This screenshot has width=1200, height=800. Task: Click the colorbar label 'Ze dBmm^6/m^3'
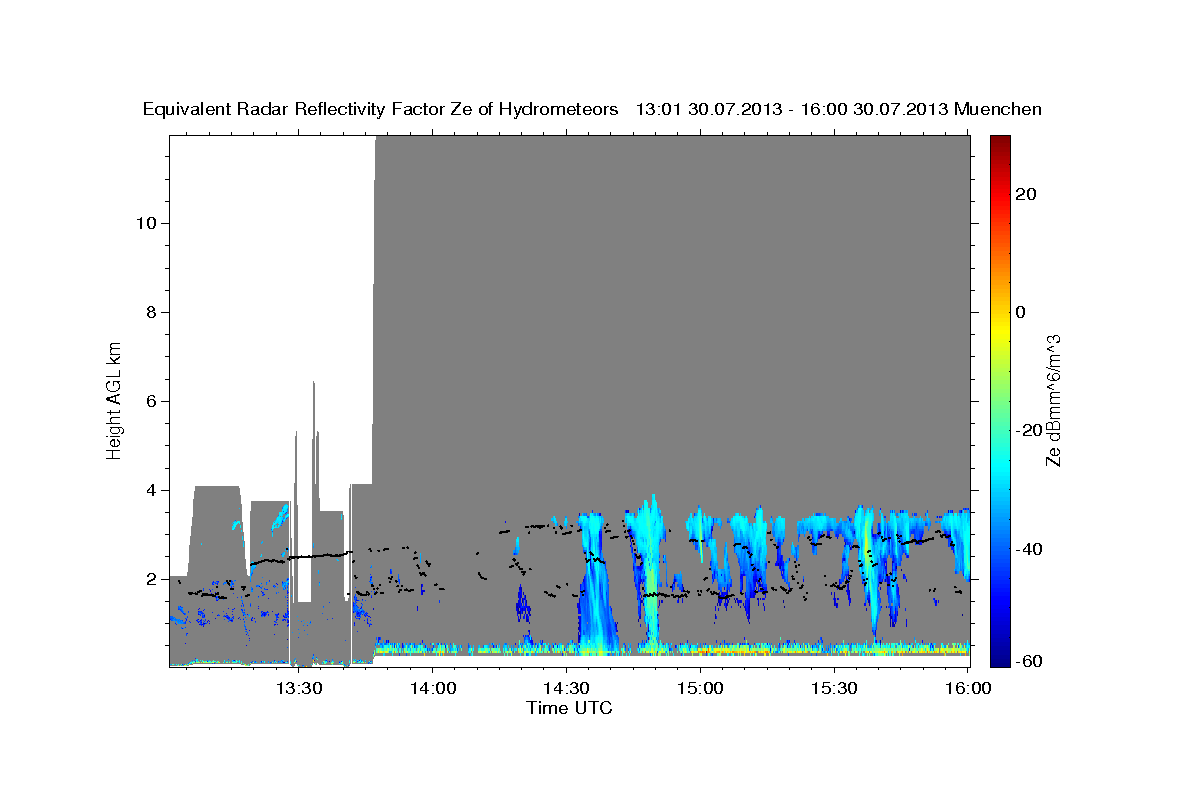[1053, 400]
